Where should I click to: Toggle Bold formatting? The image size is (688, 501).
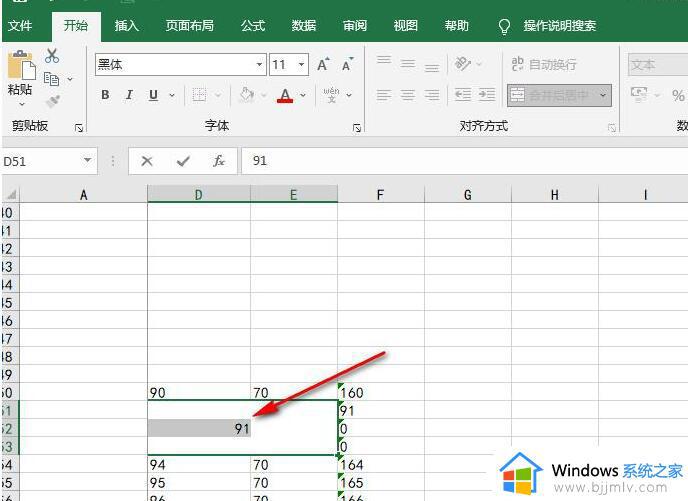tap(105, 95)
